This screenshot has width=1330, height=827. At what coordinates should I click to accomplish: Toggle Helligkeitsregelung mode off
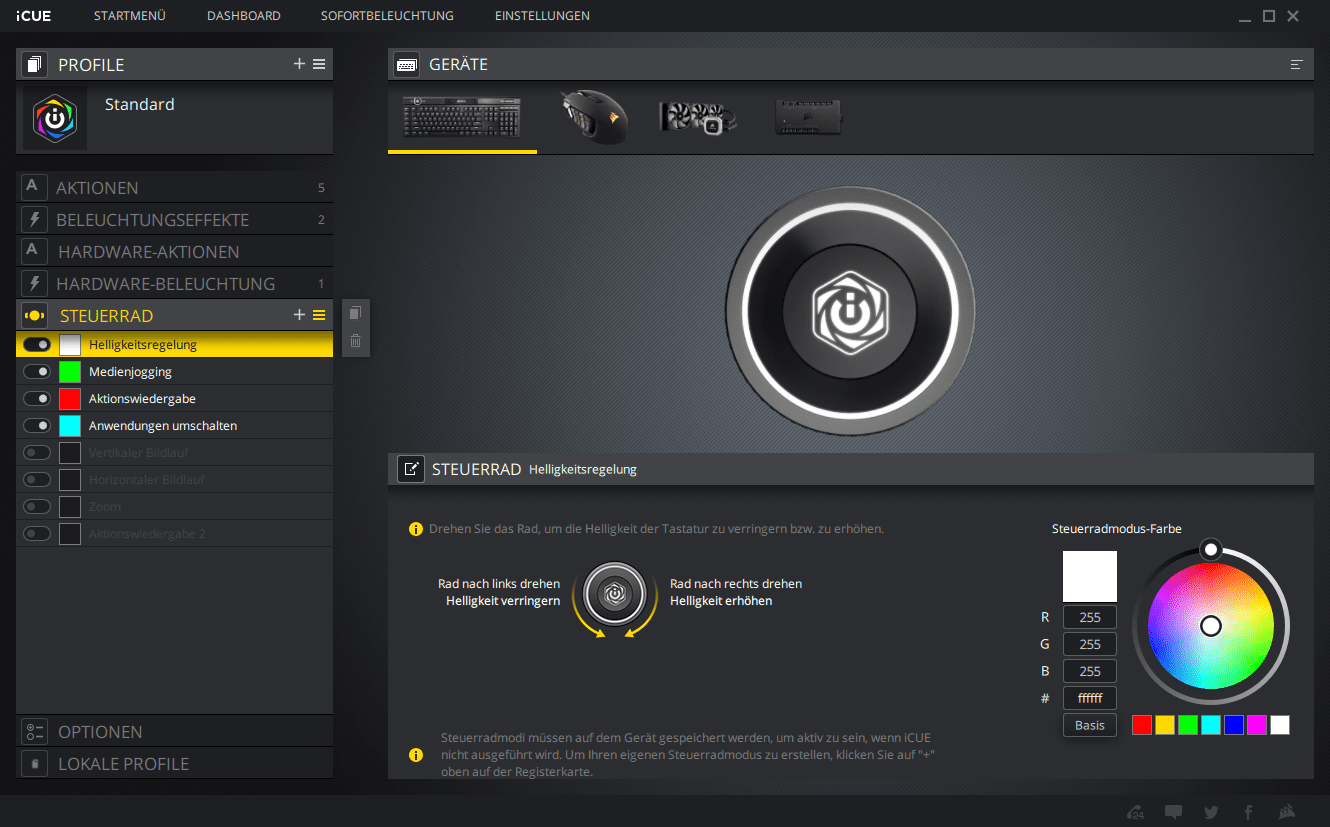tap(37, 344)
